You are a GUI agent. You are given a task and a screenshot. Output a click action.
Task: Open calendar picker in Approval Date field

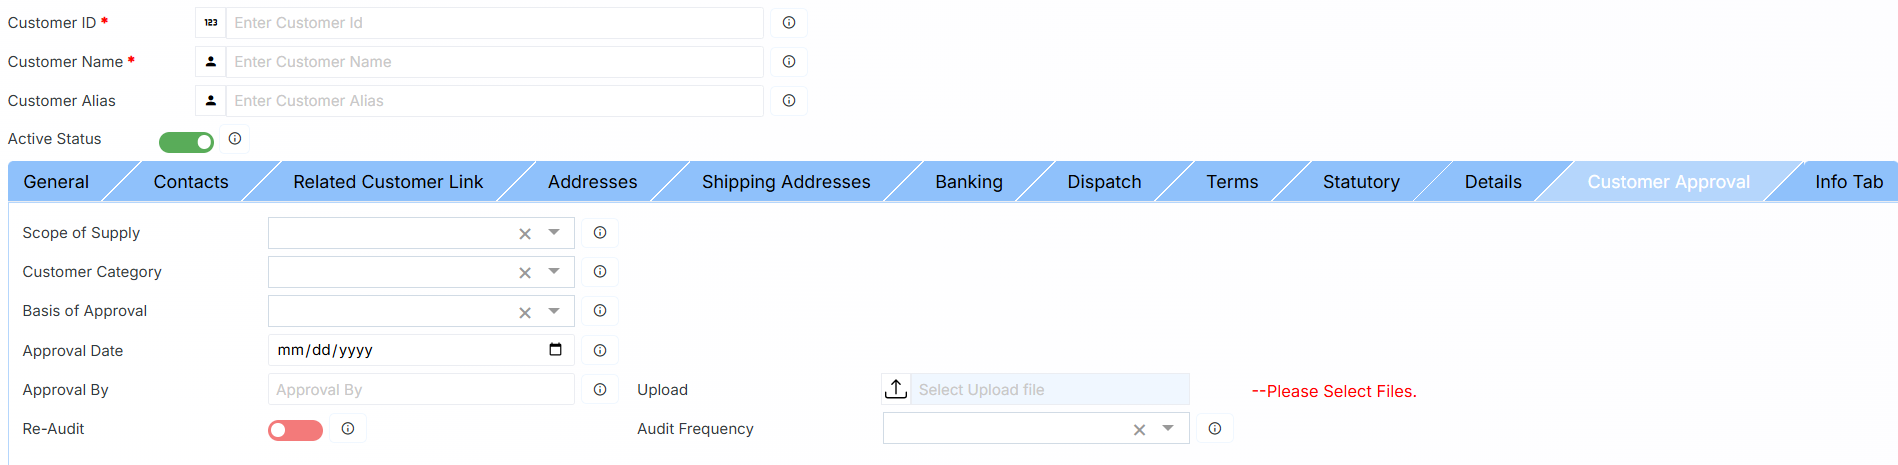556,350
